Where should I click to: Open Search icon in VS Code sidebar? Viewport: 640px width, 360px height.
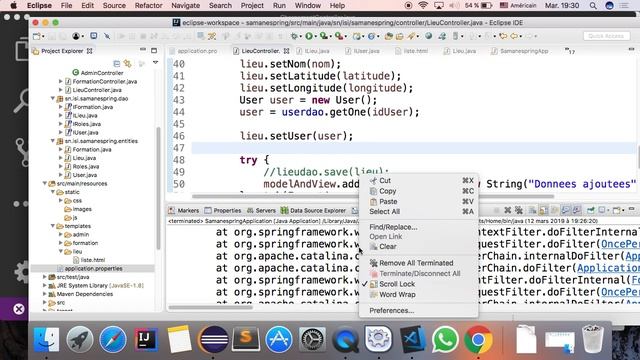point(21,101)
